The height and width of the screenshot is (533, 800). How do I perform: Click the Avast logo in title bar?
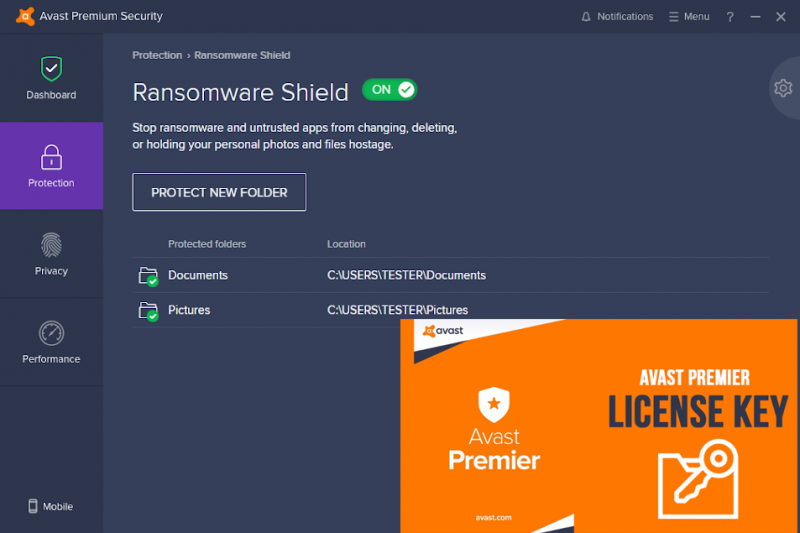point(25,16)
